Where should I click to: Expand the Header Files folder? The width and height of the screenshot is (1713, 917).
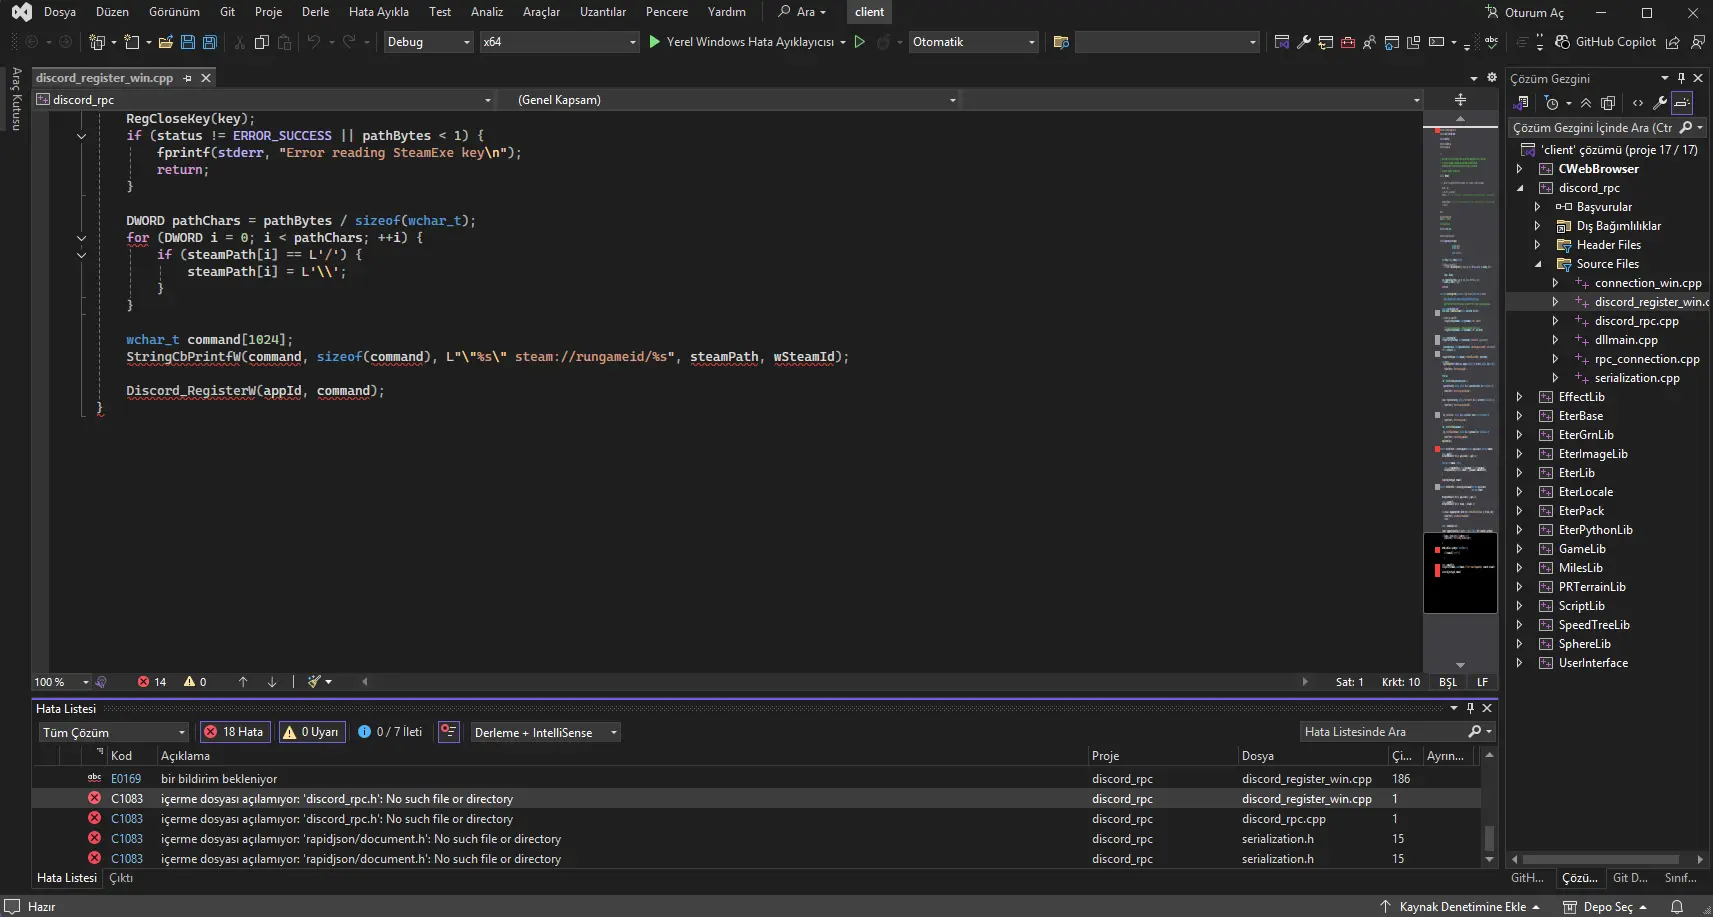pyautogui.click(x=1538, y=245)
